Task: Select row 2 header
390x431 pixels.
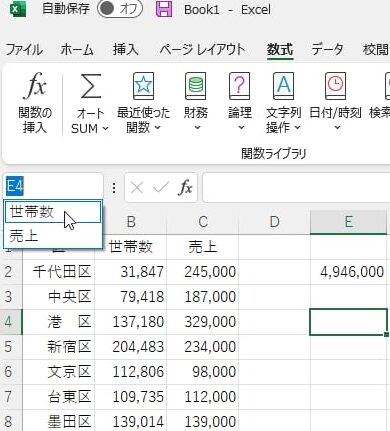Action: 11,272
